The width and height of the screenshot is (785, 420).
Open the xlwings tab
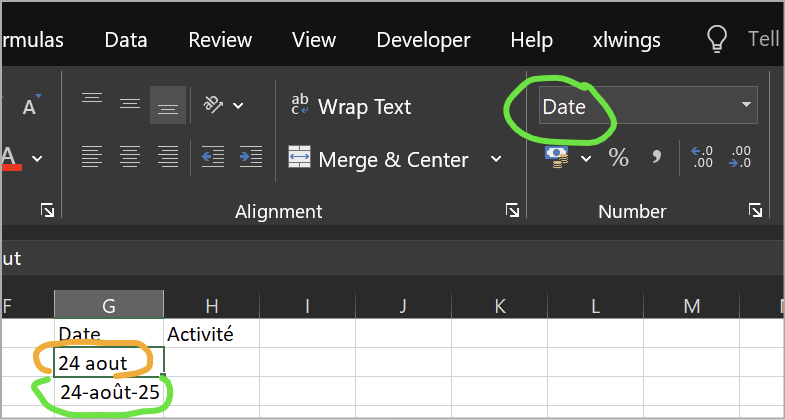point(626,41)
